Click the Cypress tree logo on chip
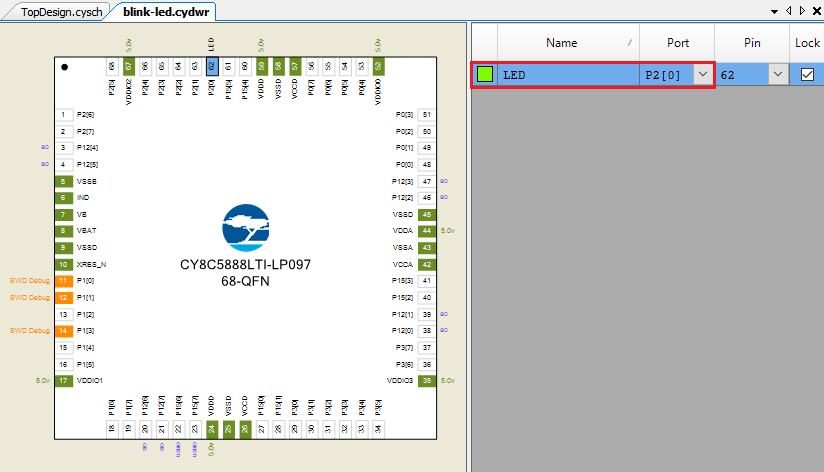 click(x=246, y=228)
